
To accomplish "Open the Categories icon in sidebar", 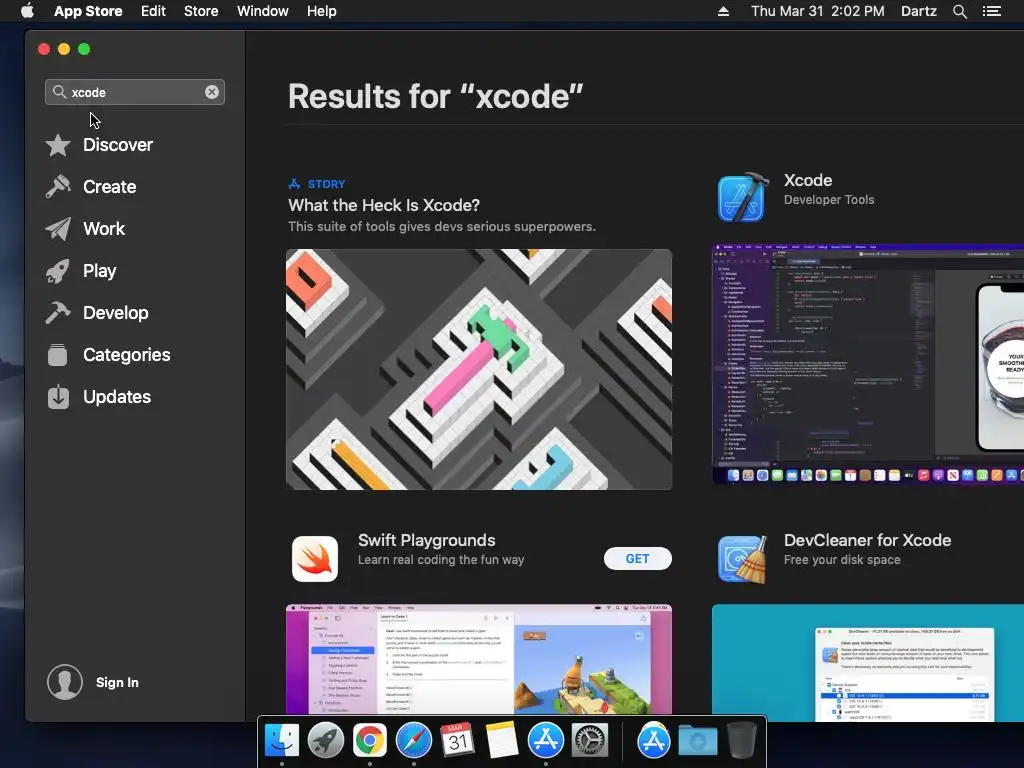I will click(x=57, y=355).
